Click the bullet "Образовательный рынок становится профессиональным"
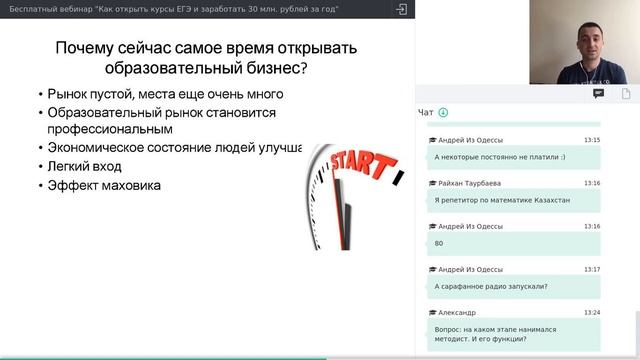This screenshot has height=360, width=640. click(161, 121)
